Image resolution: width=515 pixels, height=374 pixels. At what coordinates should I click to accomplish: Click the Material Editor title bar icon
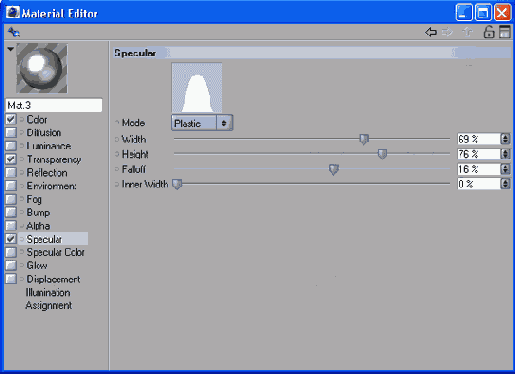[13, 13]
